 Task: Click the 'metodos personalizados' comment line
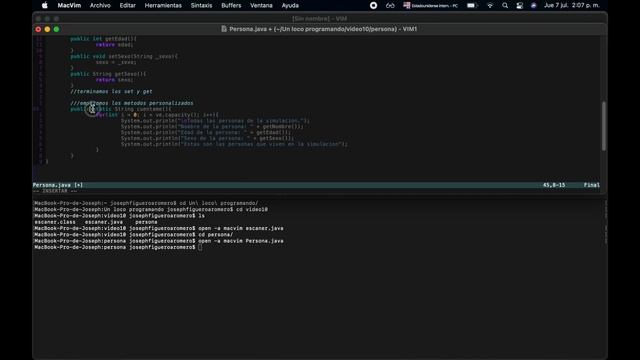tap(131, 103)
